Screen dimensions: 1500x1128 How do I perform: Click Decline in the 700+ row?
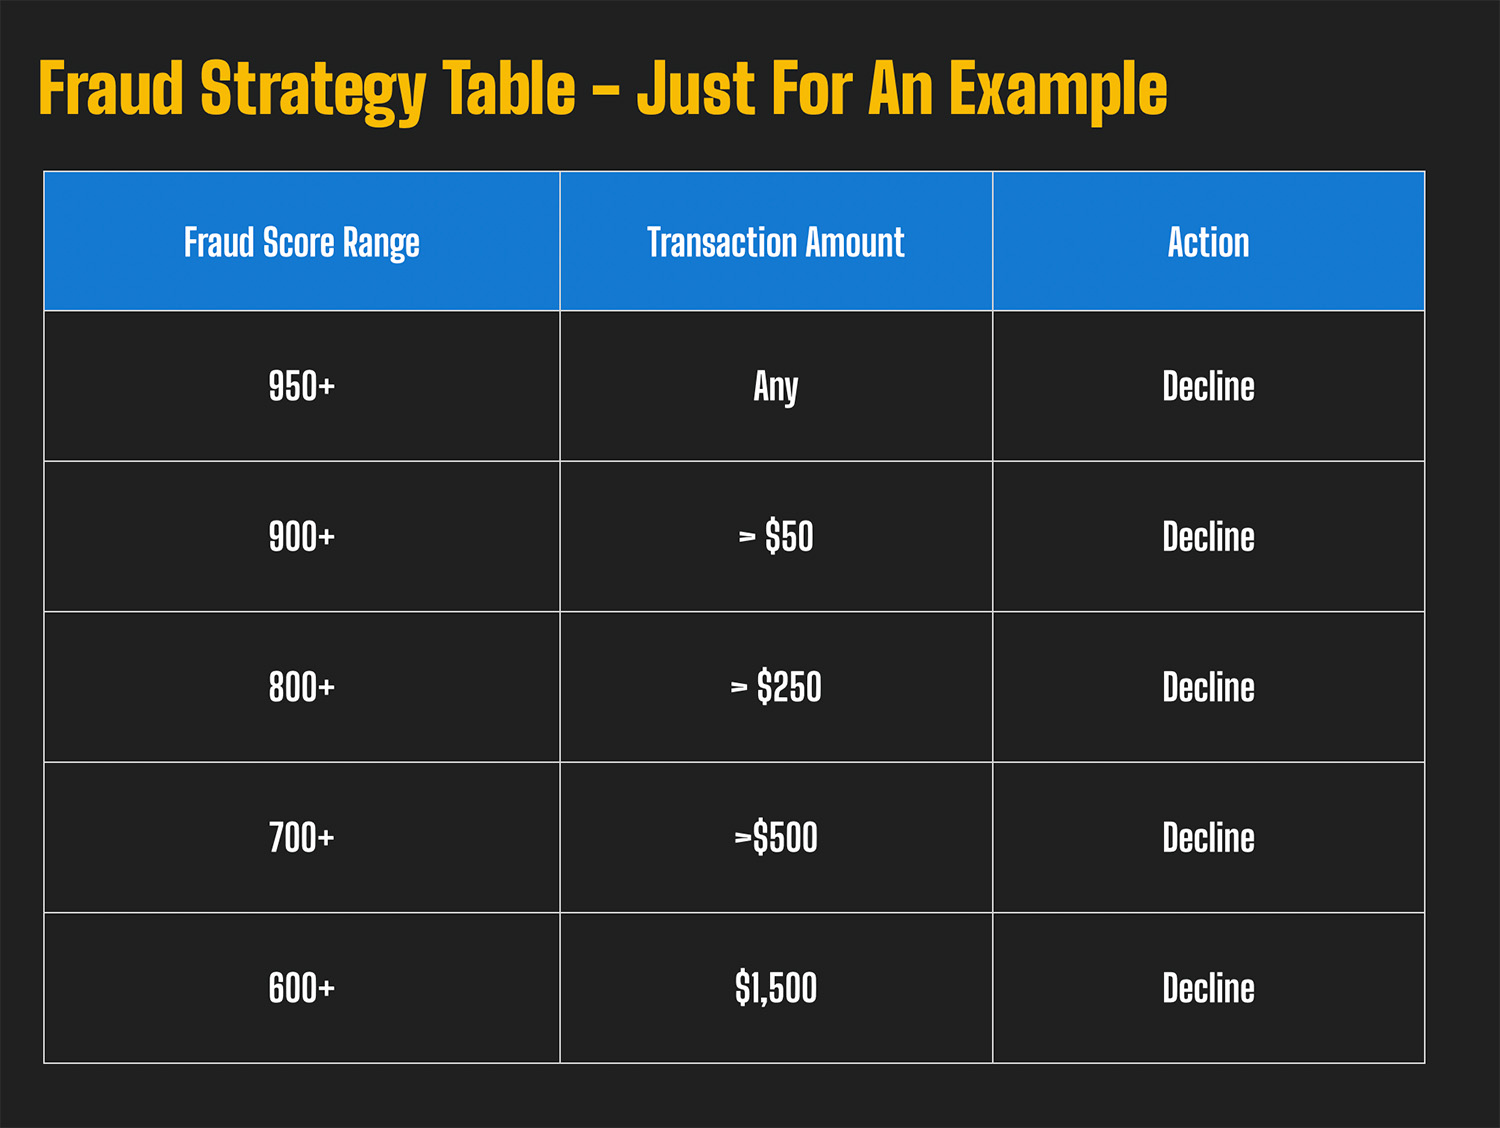point(1208,838)
